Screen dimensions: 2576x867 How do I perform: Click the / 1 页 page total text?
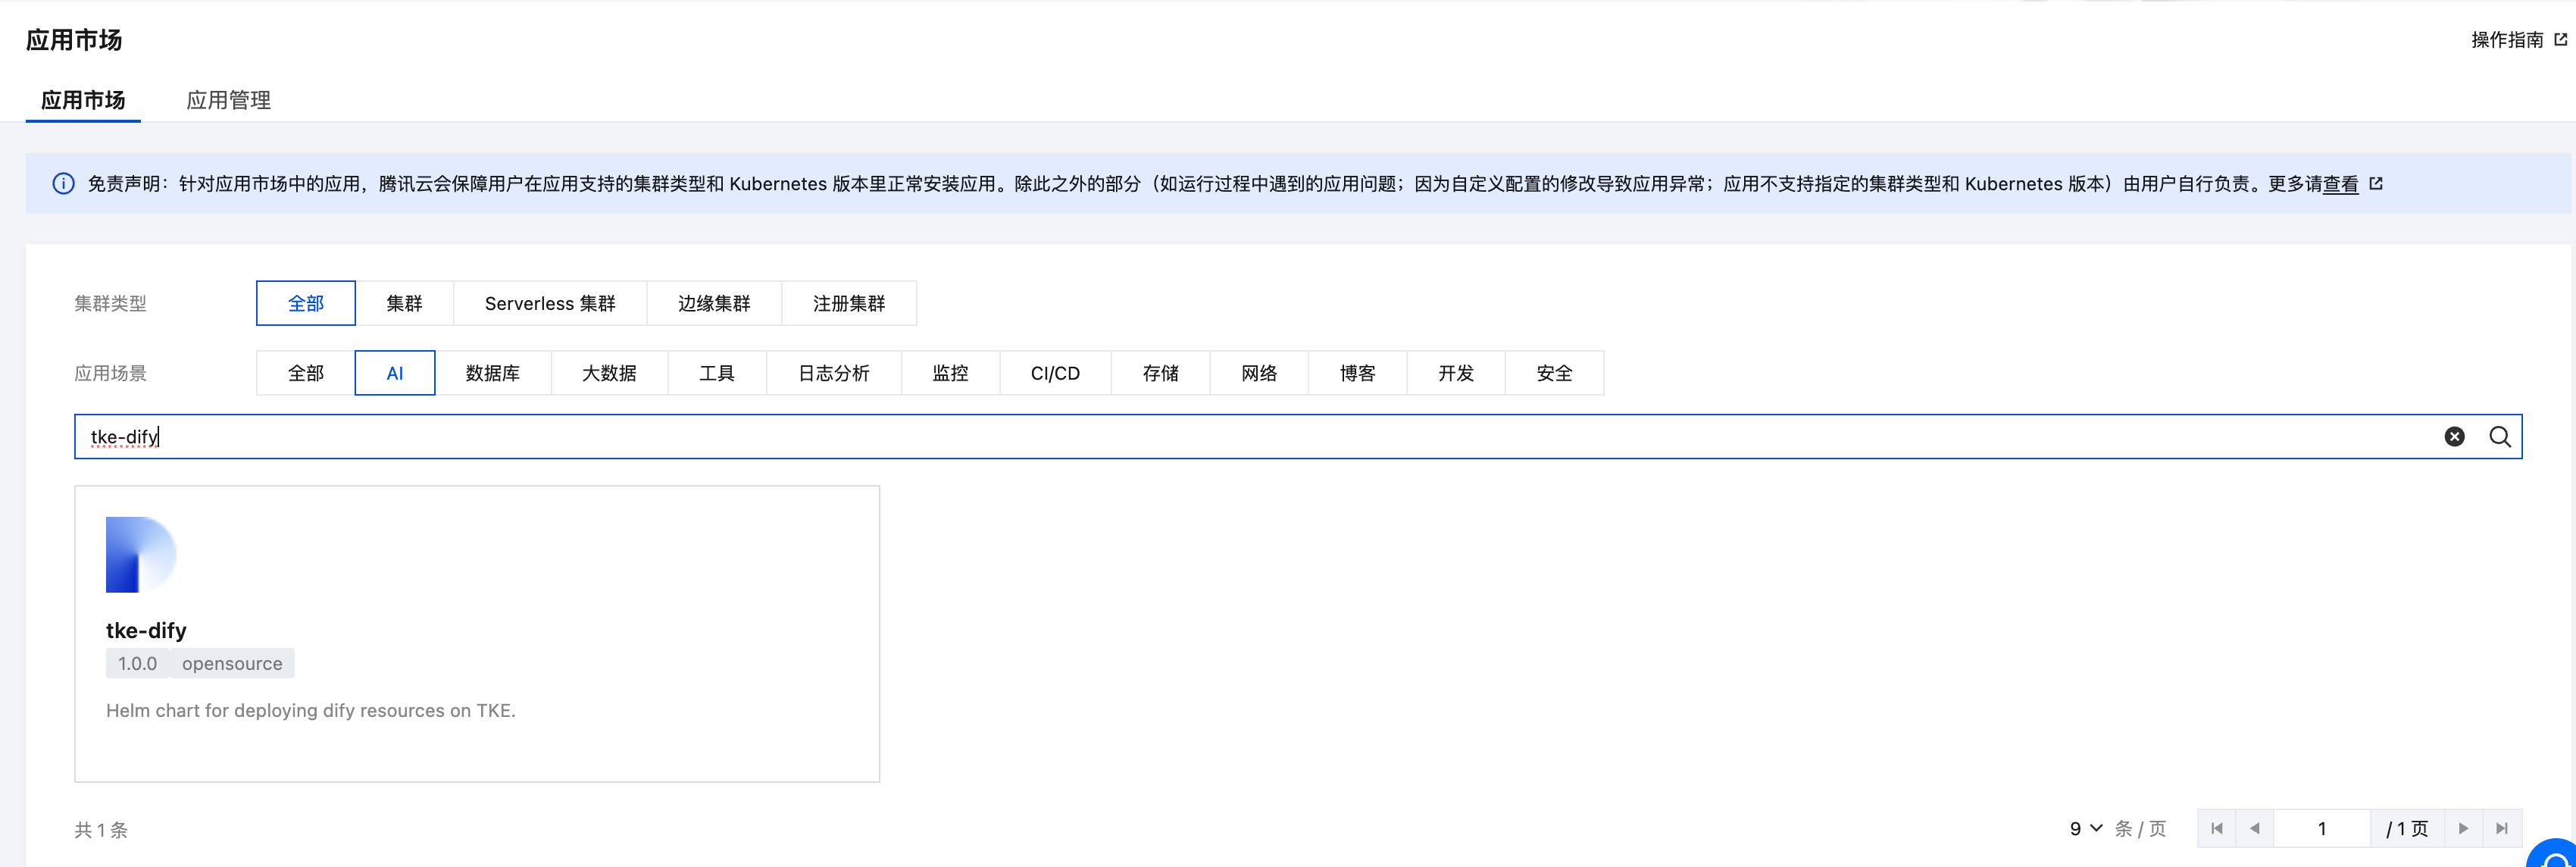click(x=2407, y=828)
